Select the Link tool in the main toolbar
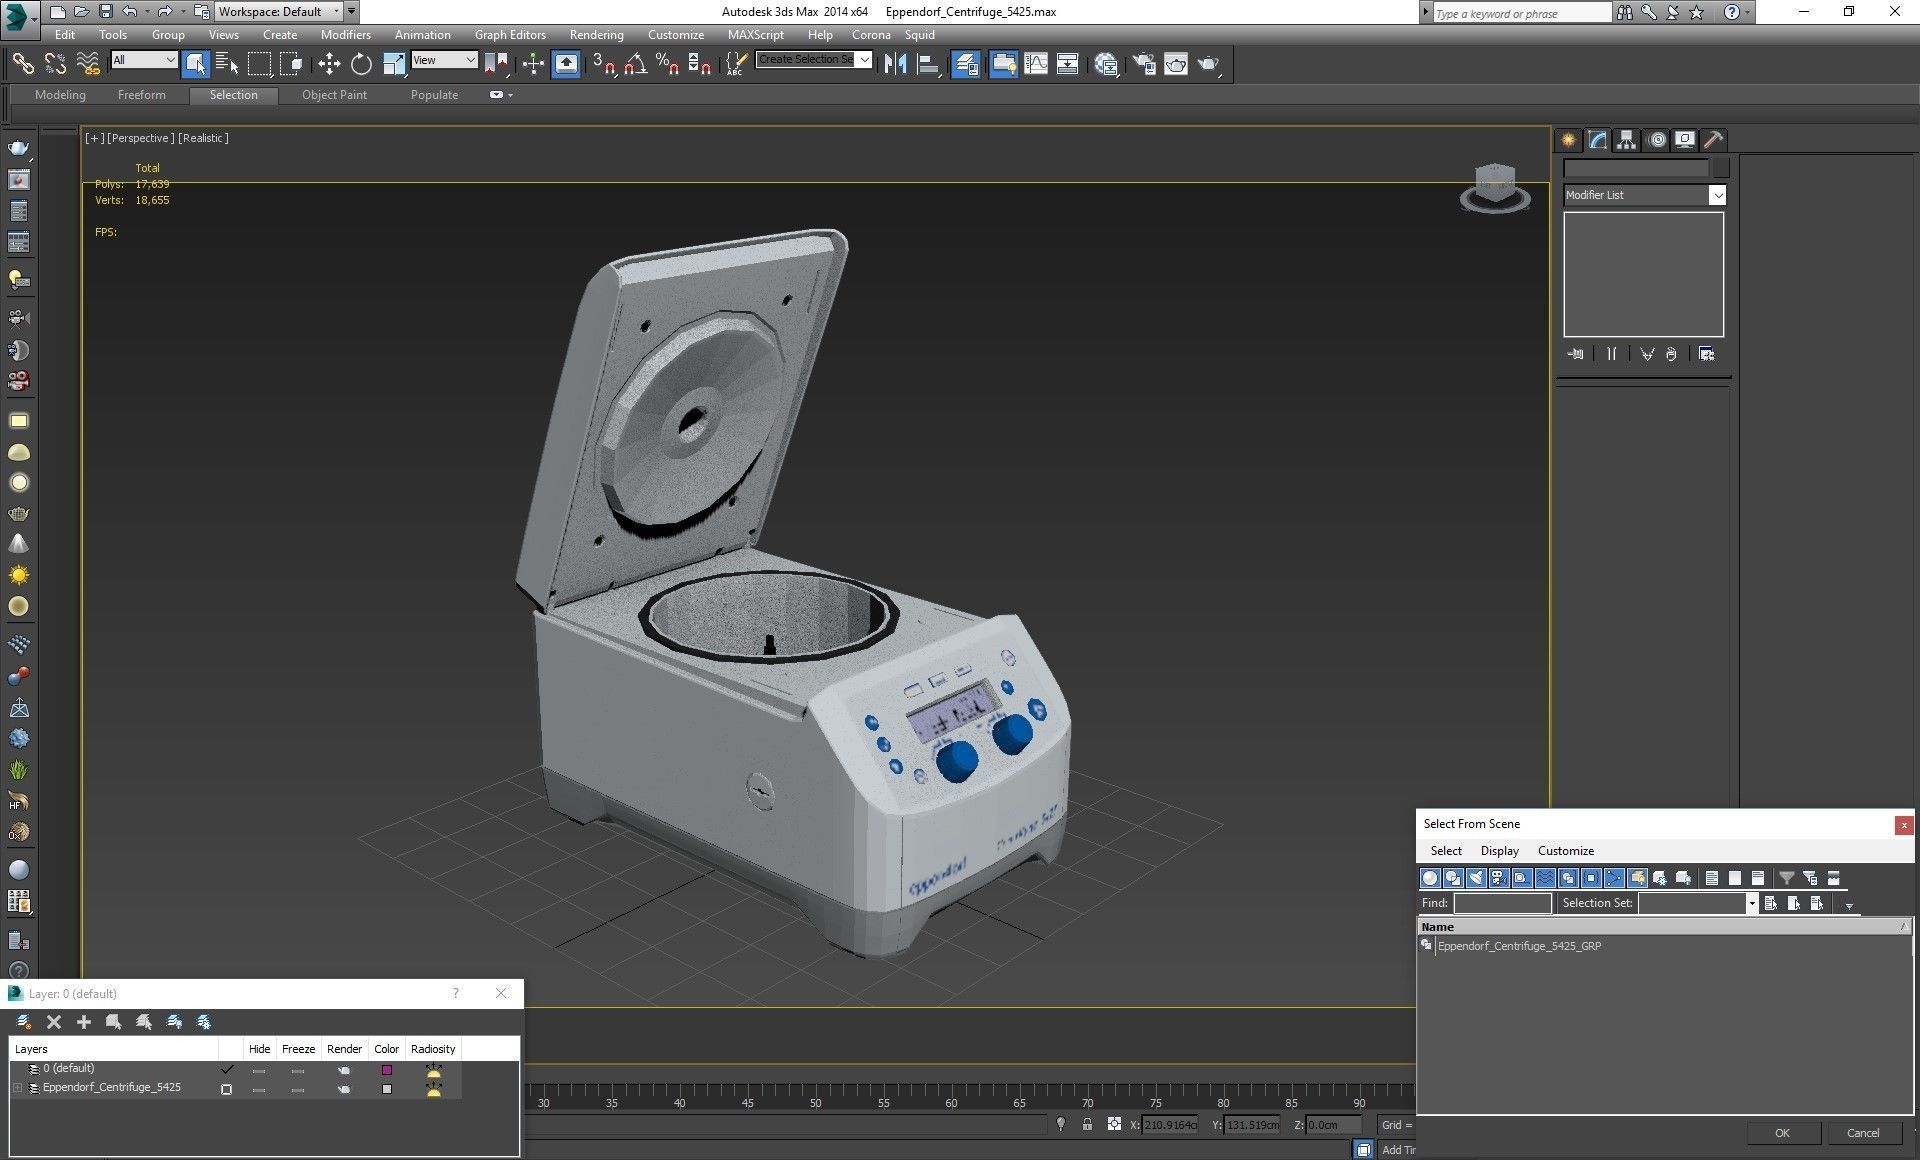 click(22, 64)
